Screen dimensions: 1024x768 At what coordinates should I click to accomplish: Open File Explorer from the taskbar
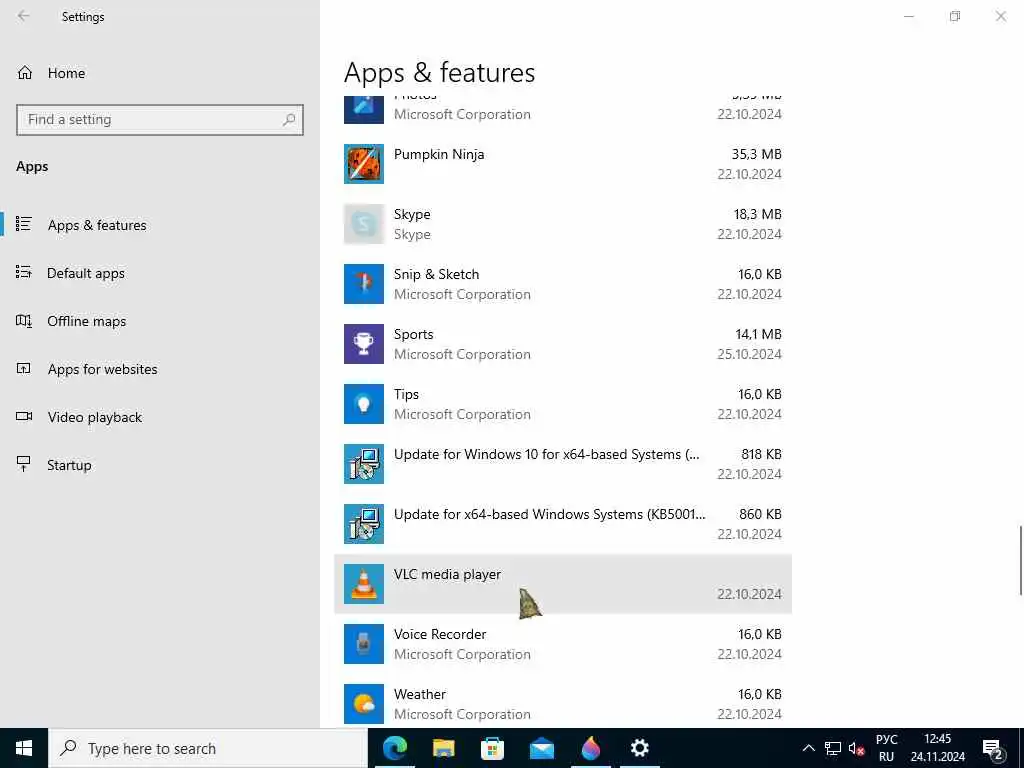(443, 748)
